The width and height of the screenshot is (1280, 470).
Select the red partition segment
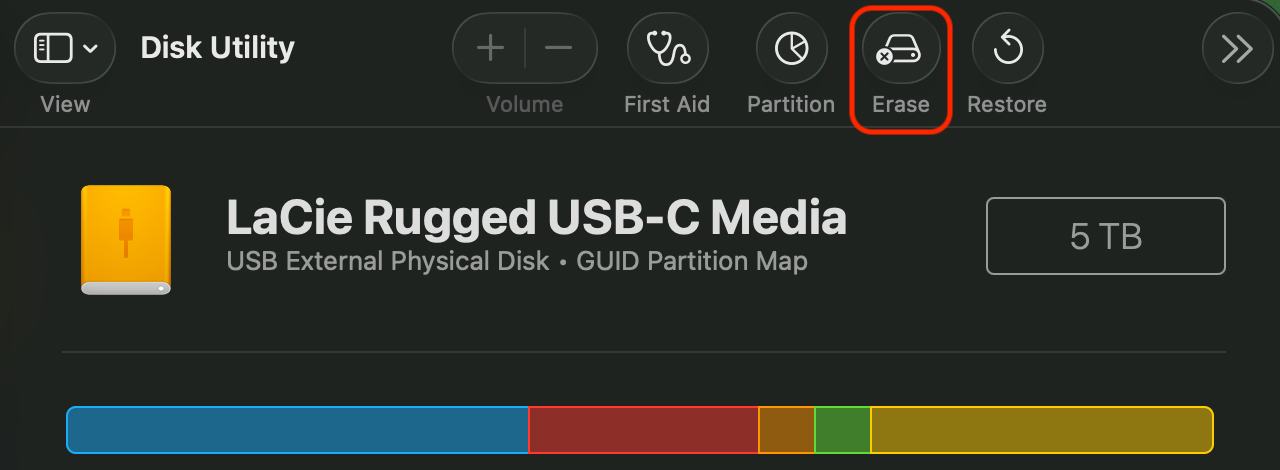643,430
